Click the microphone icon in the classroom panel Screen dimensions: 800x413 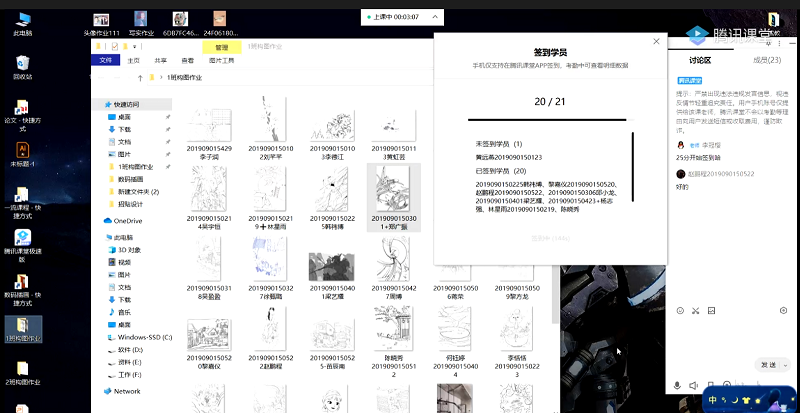coord(677,385)
